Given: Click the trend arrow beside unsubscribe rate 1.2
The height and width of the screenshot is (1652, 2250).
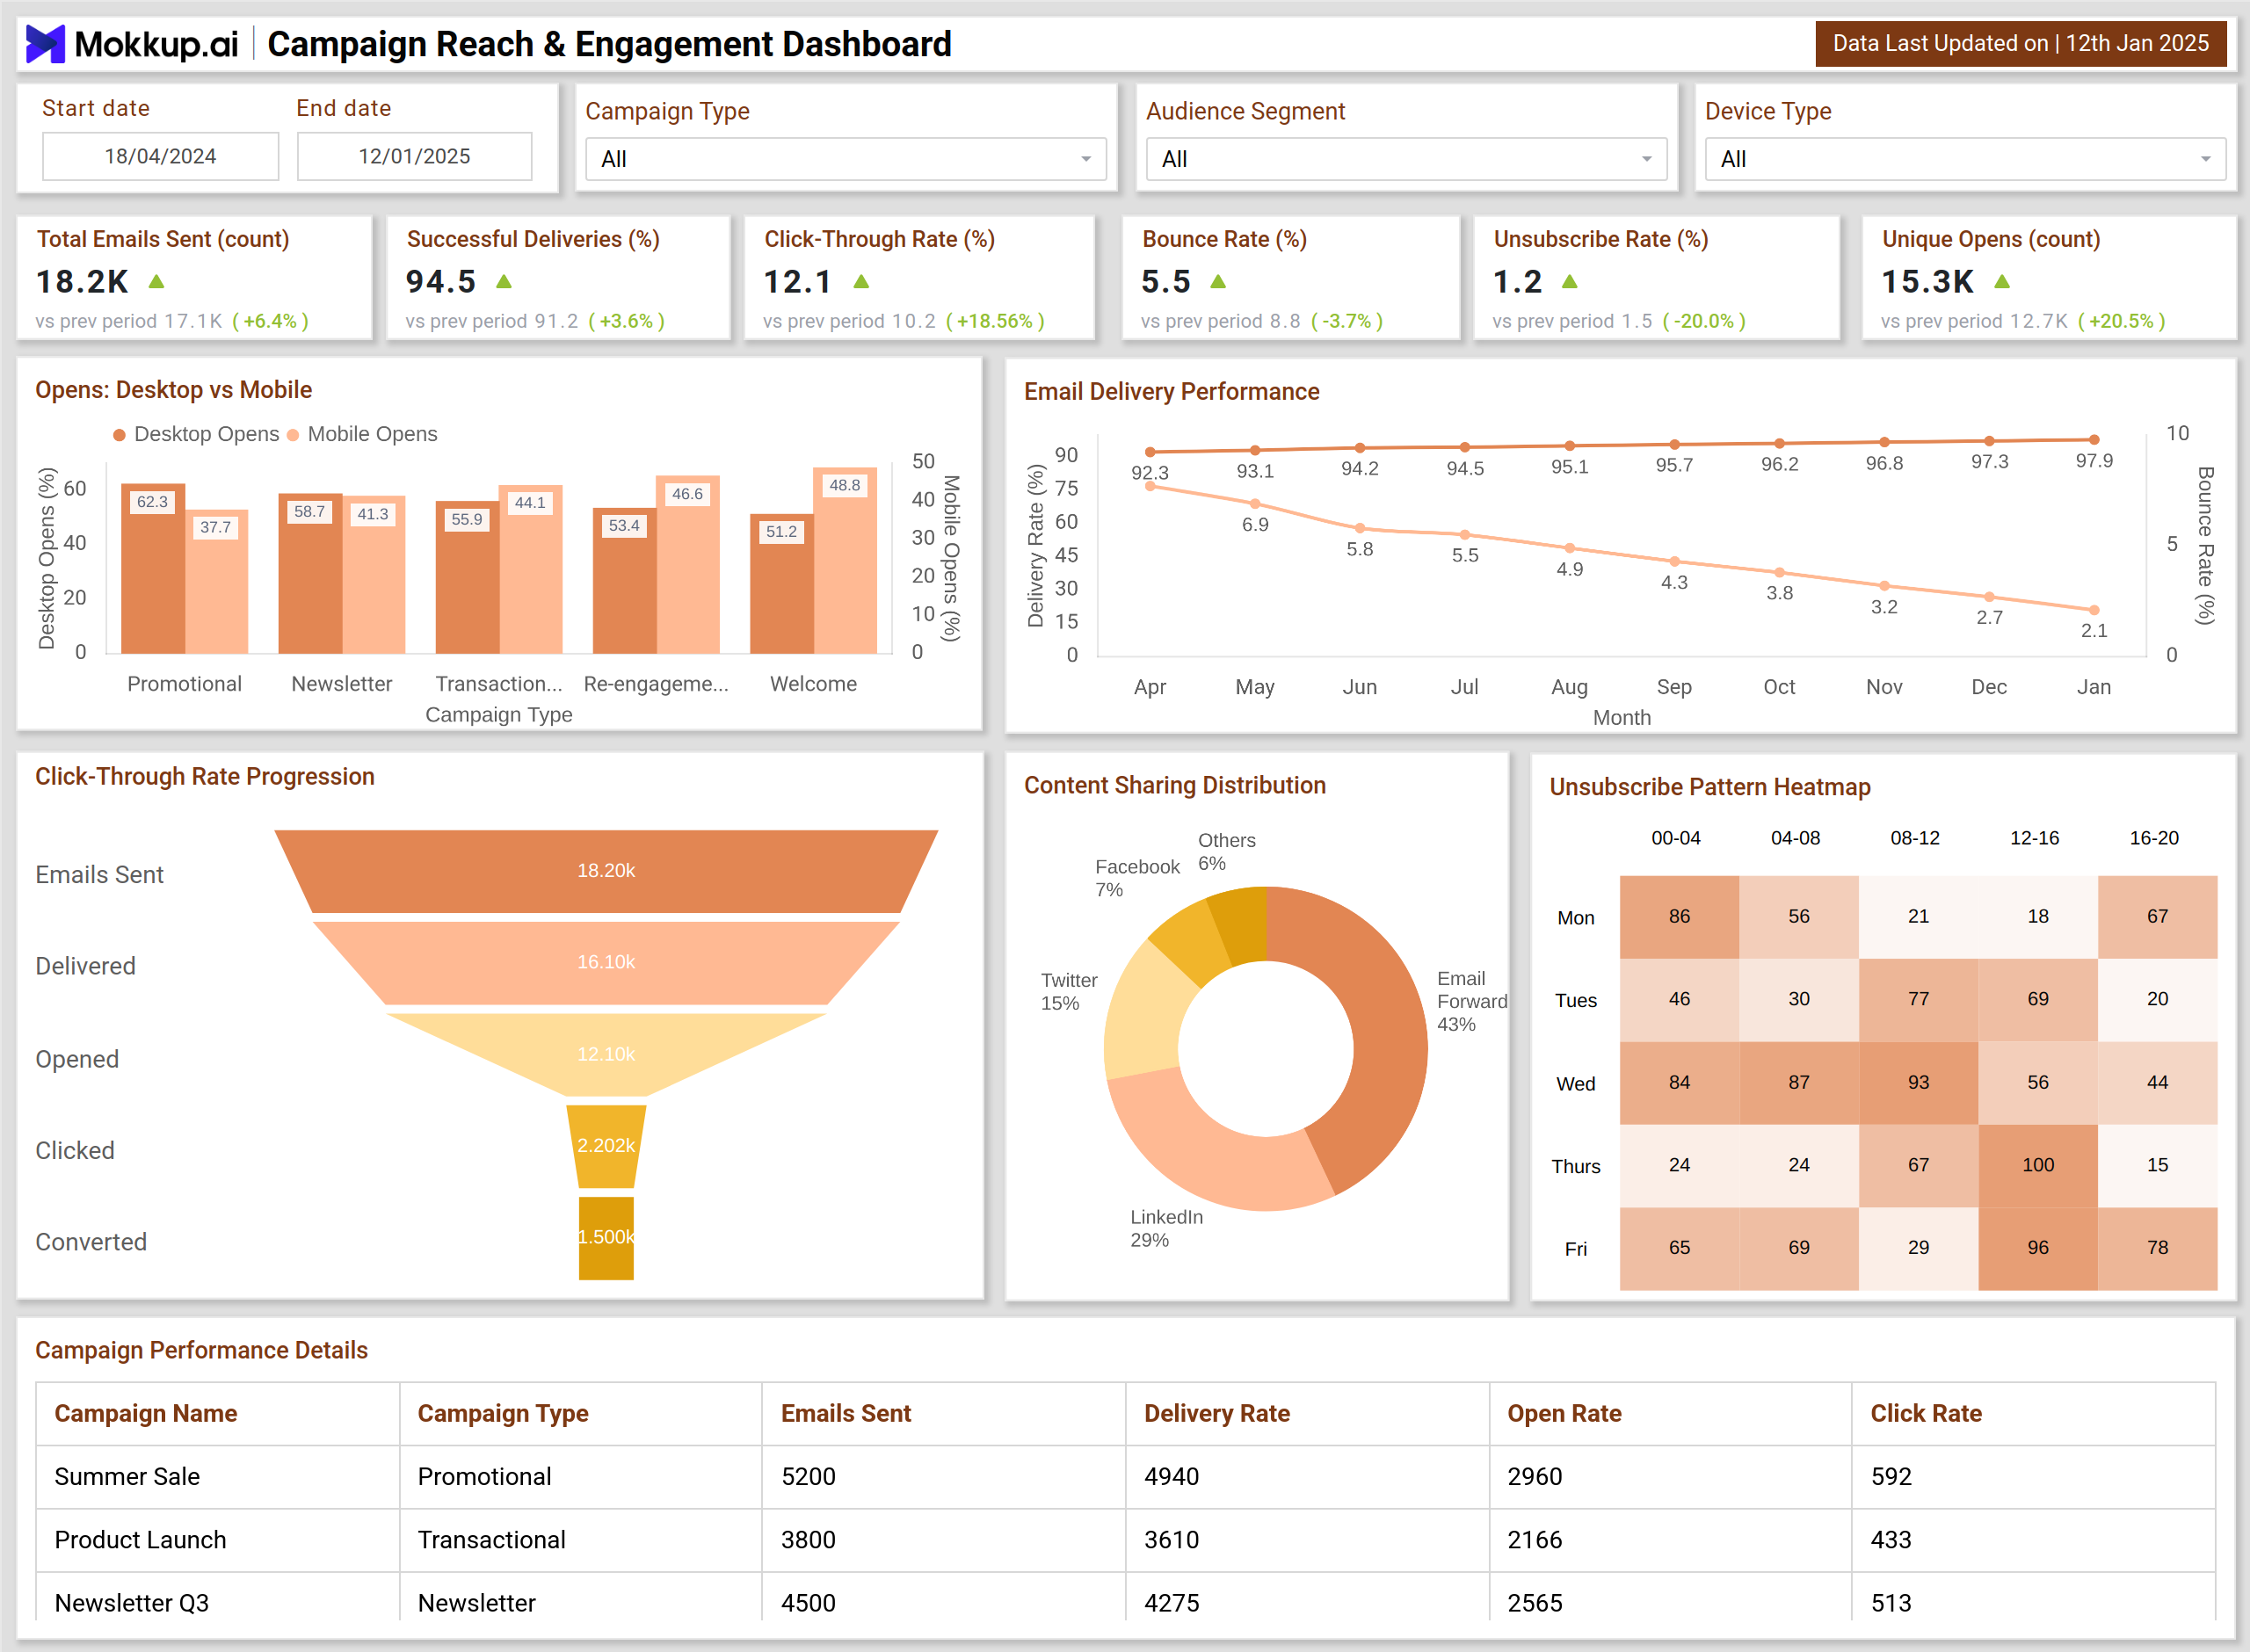Looking at the screenshot, I should pyautogui.click(x=1569, y=282).
